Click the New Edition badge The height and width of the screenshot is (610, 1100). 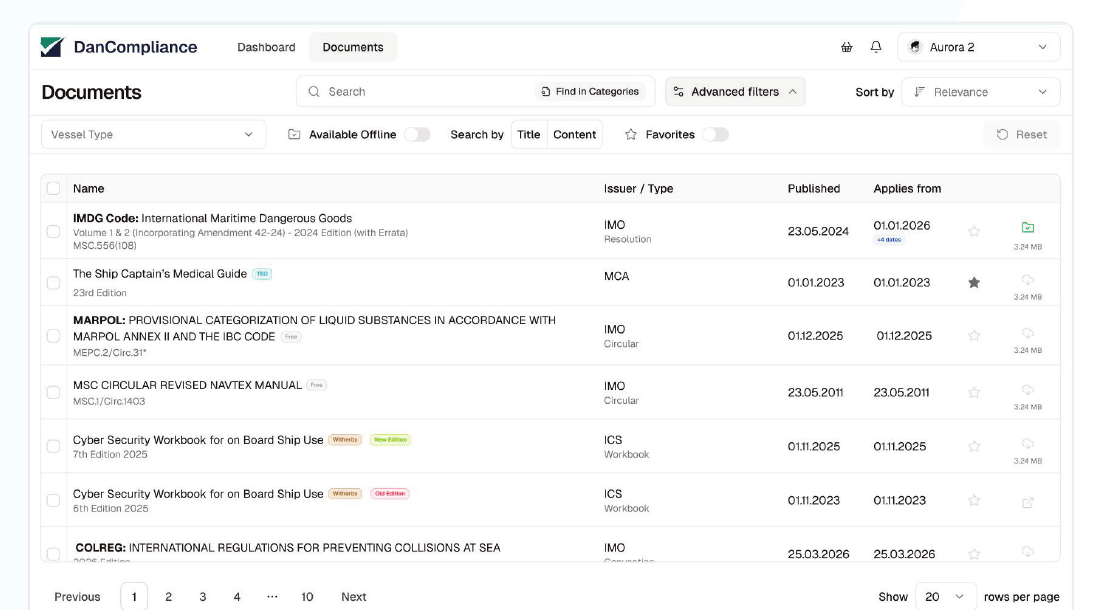390,440
